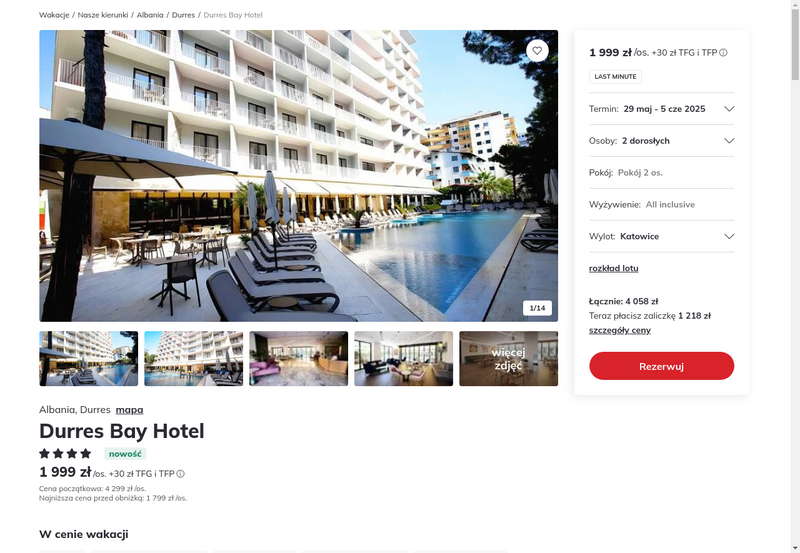Select the lobby reception thumbnail
The image size is (800, 553).
click(298, 359)
